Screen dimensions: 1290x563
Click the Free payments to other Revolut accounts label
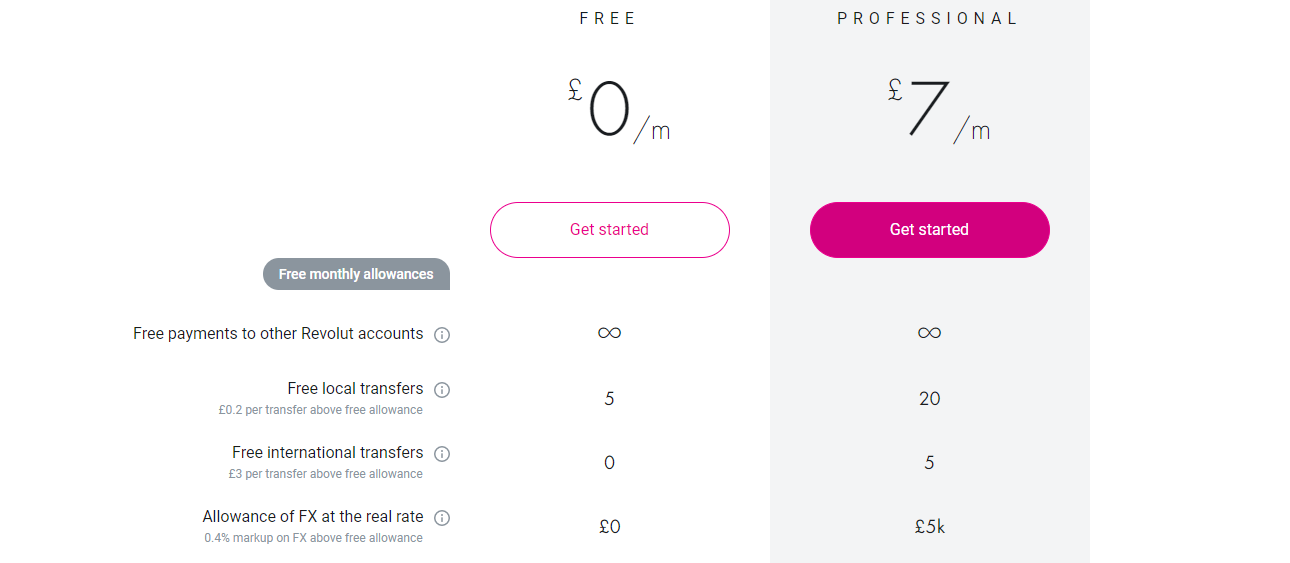278,334
